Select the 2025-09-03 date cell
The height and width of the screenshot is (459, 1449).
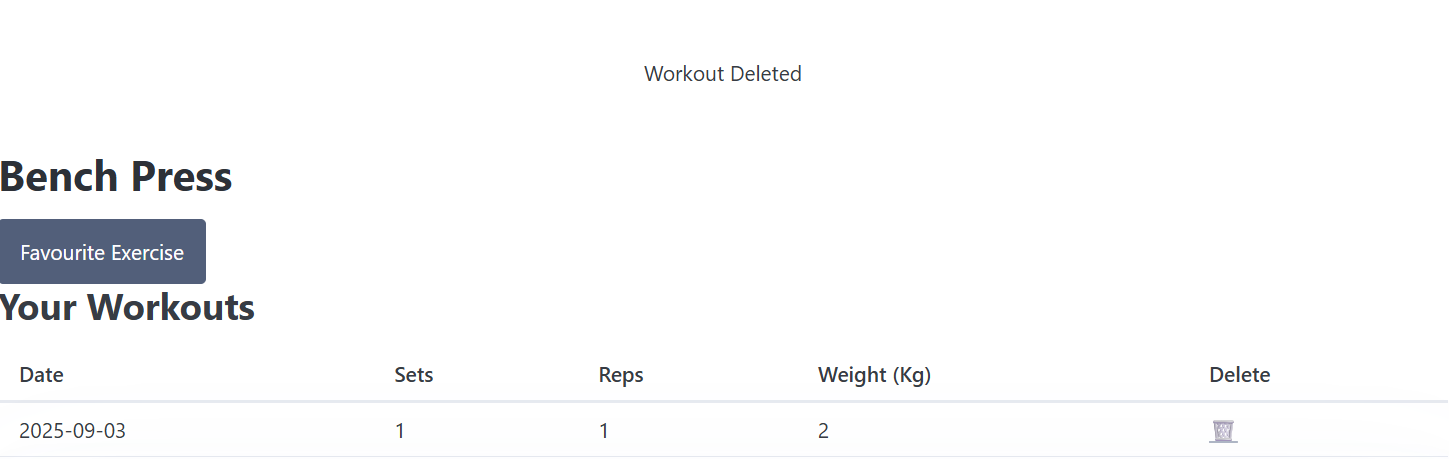72,431
